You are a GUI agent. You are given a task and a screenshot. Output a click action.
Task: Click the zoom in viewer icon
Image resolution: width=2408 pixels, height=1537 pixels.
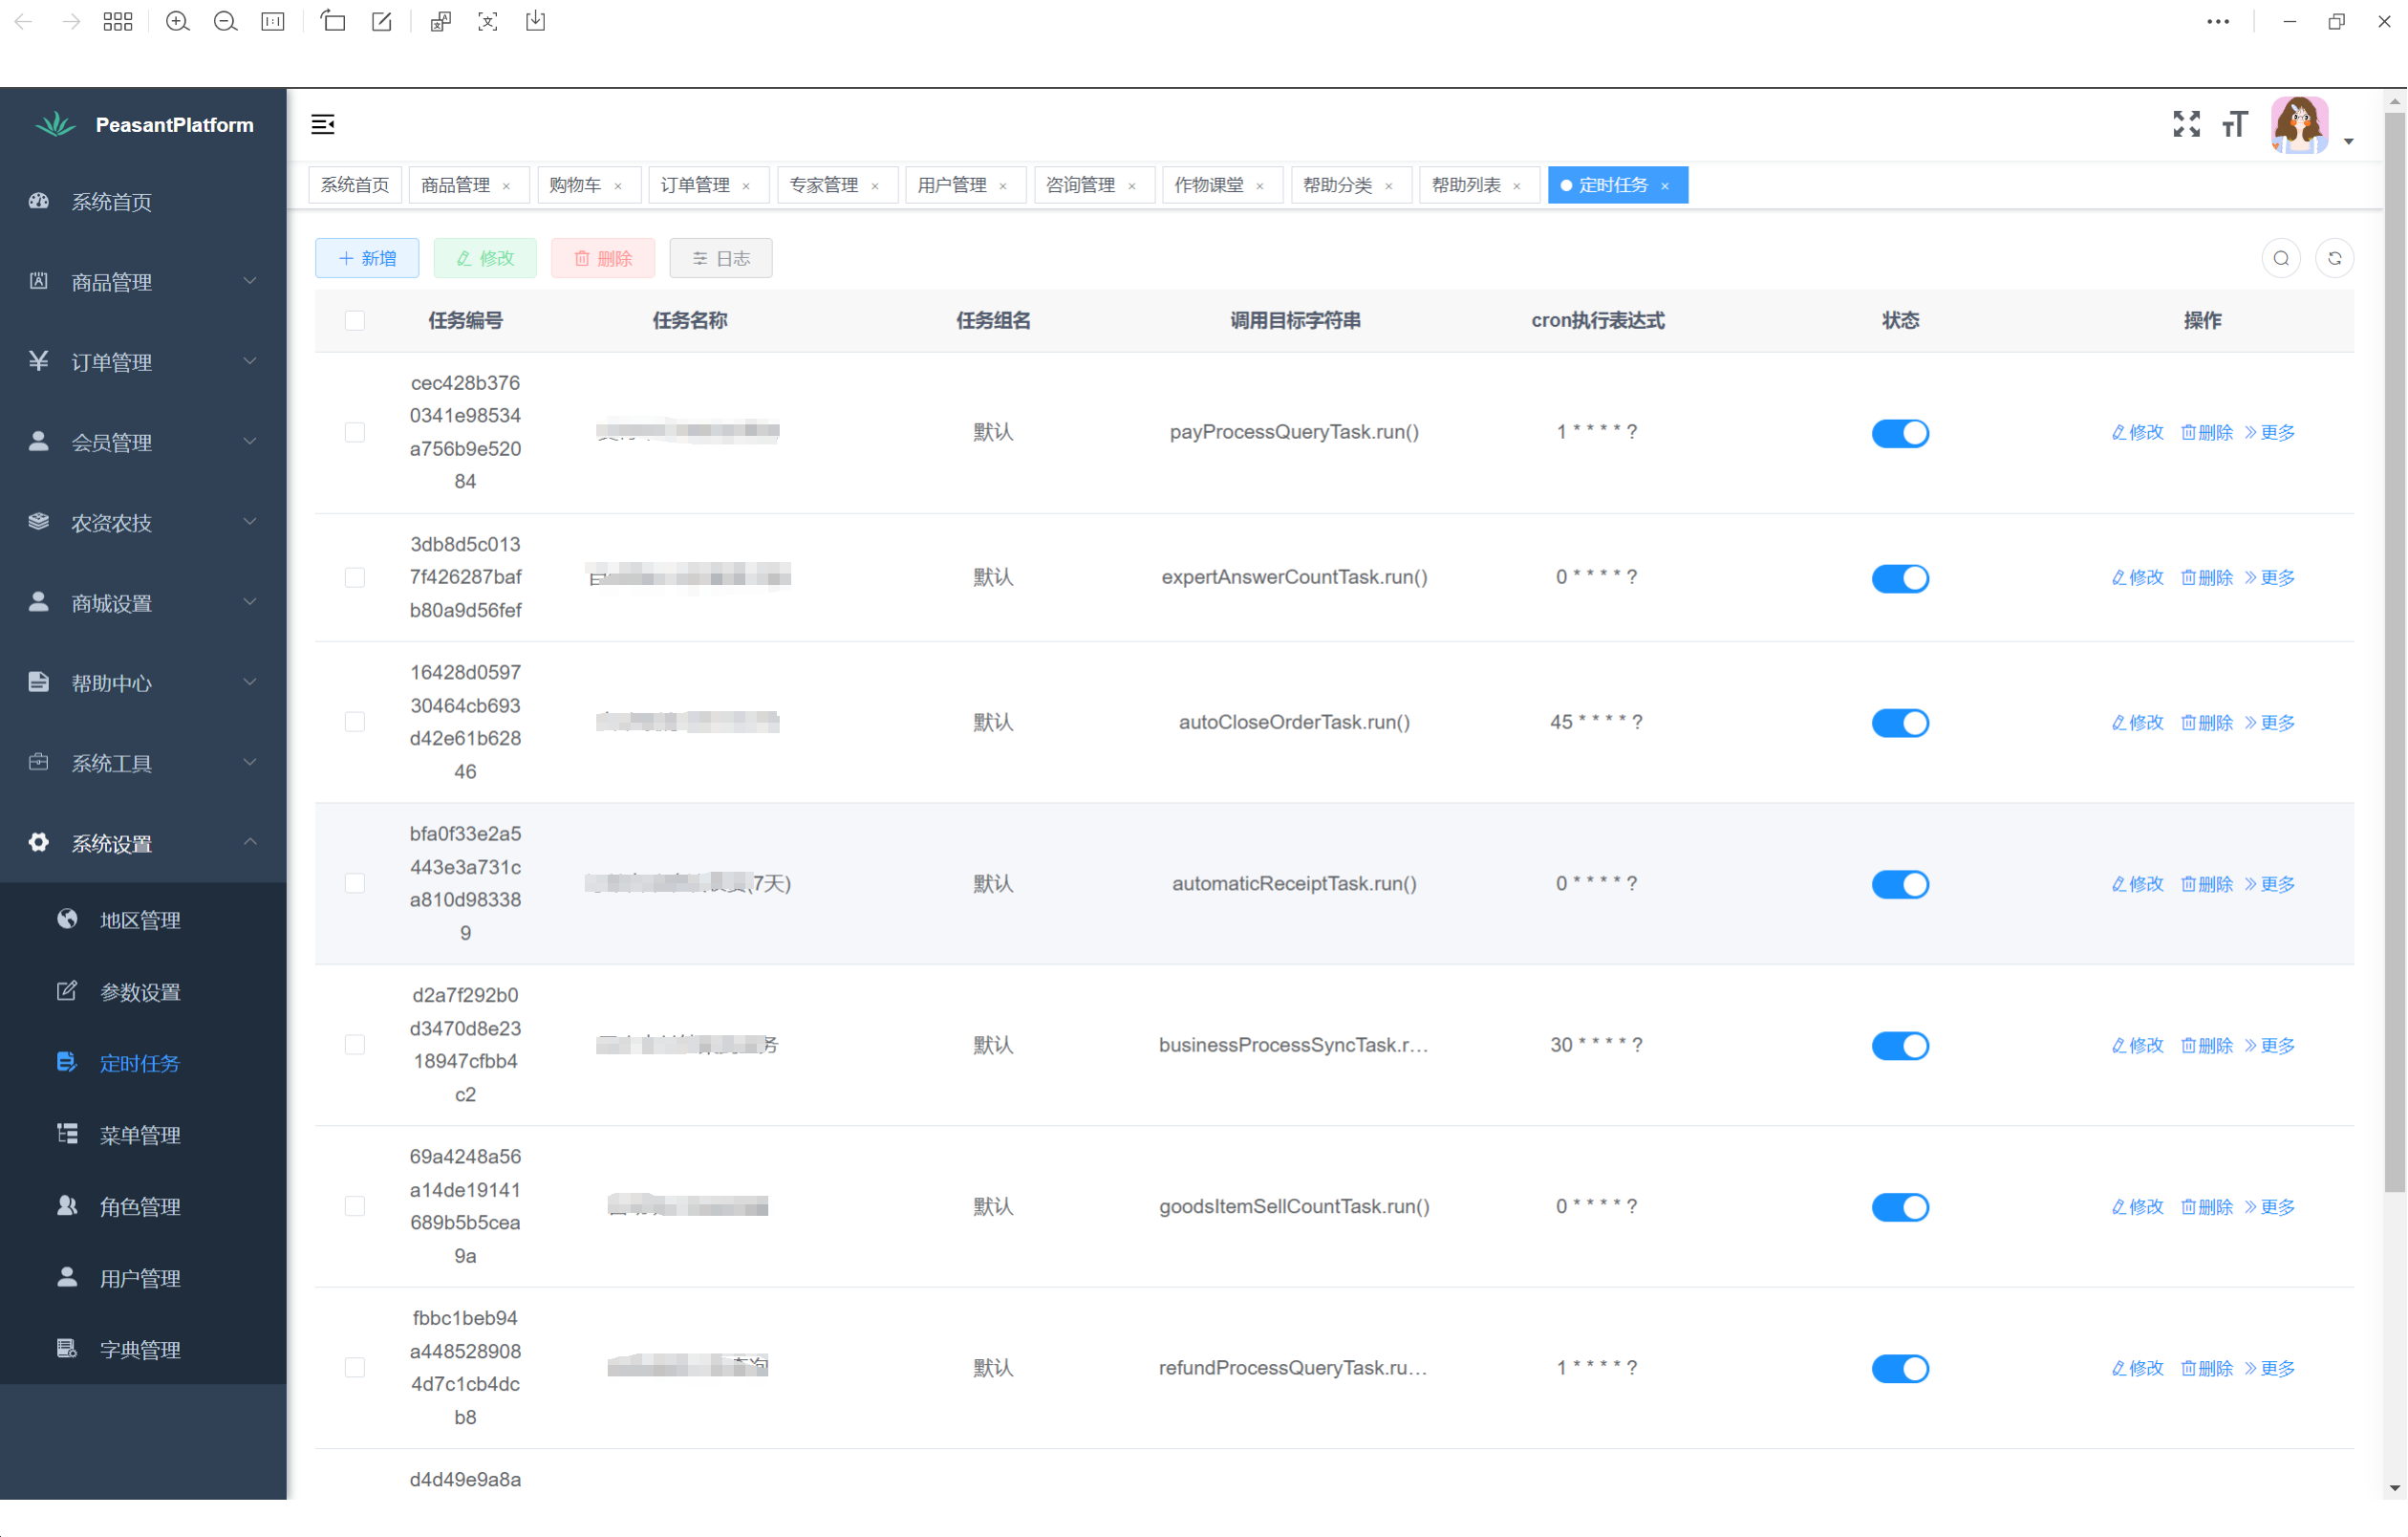tap(177, 21)
